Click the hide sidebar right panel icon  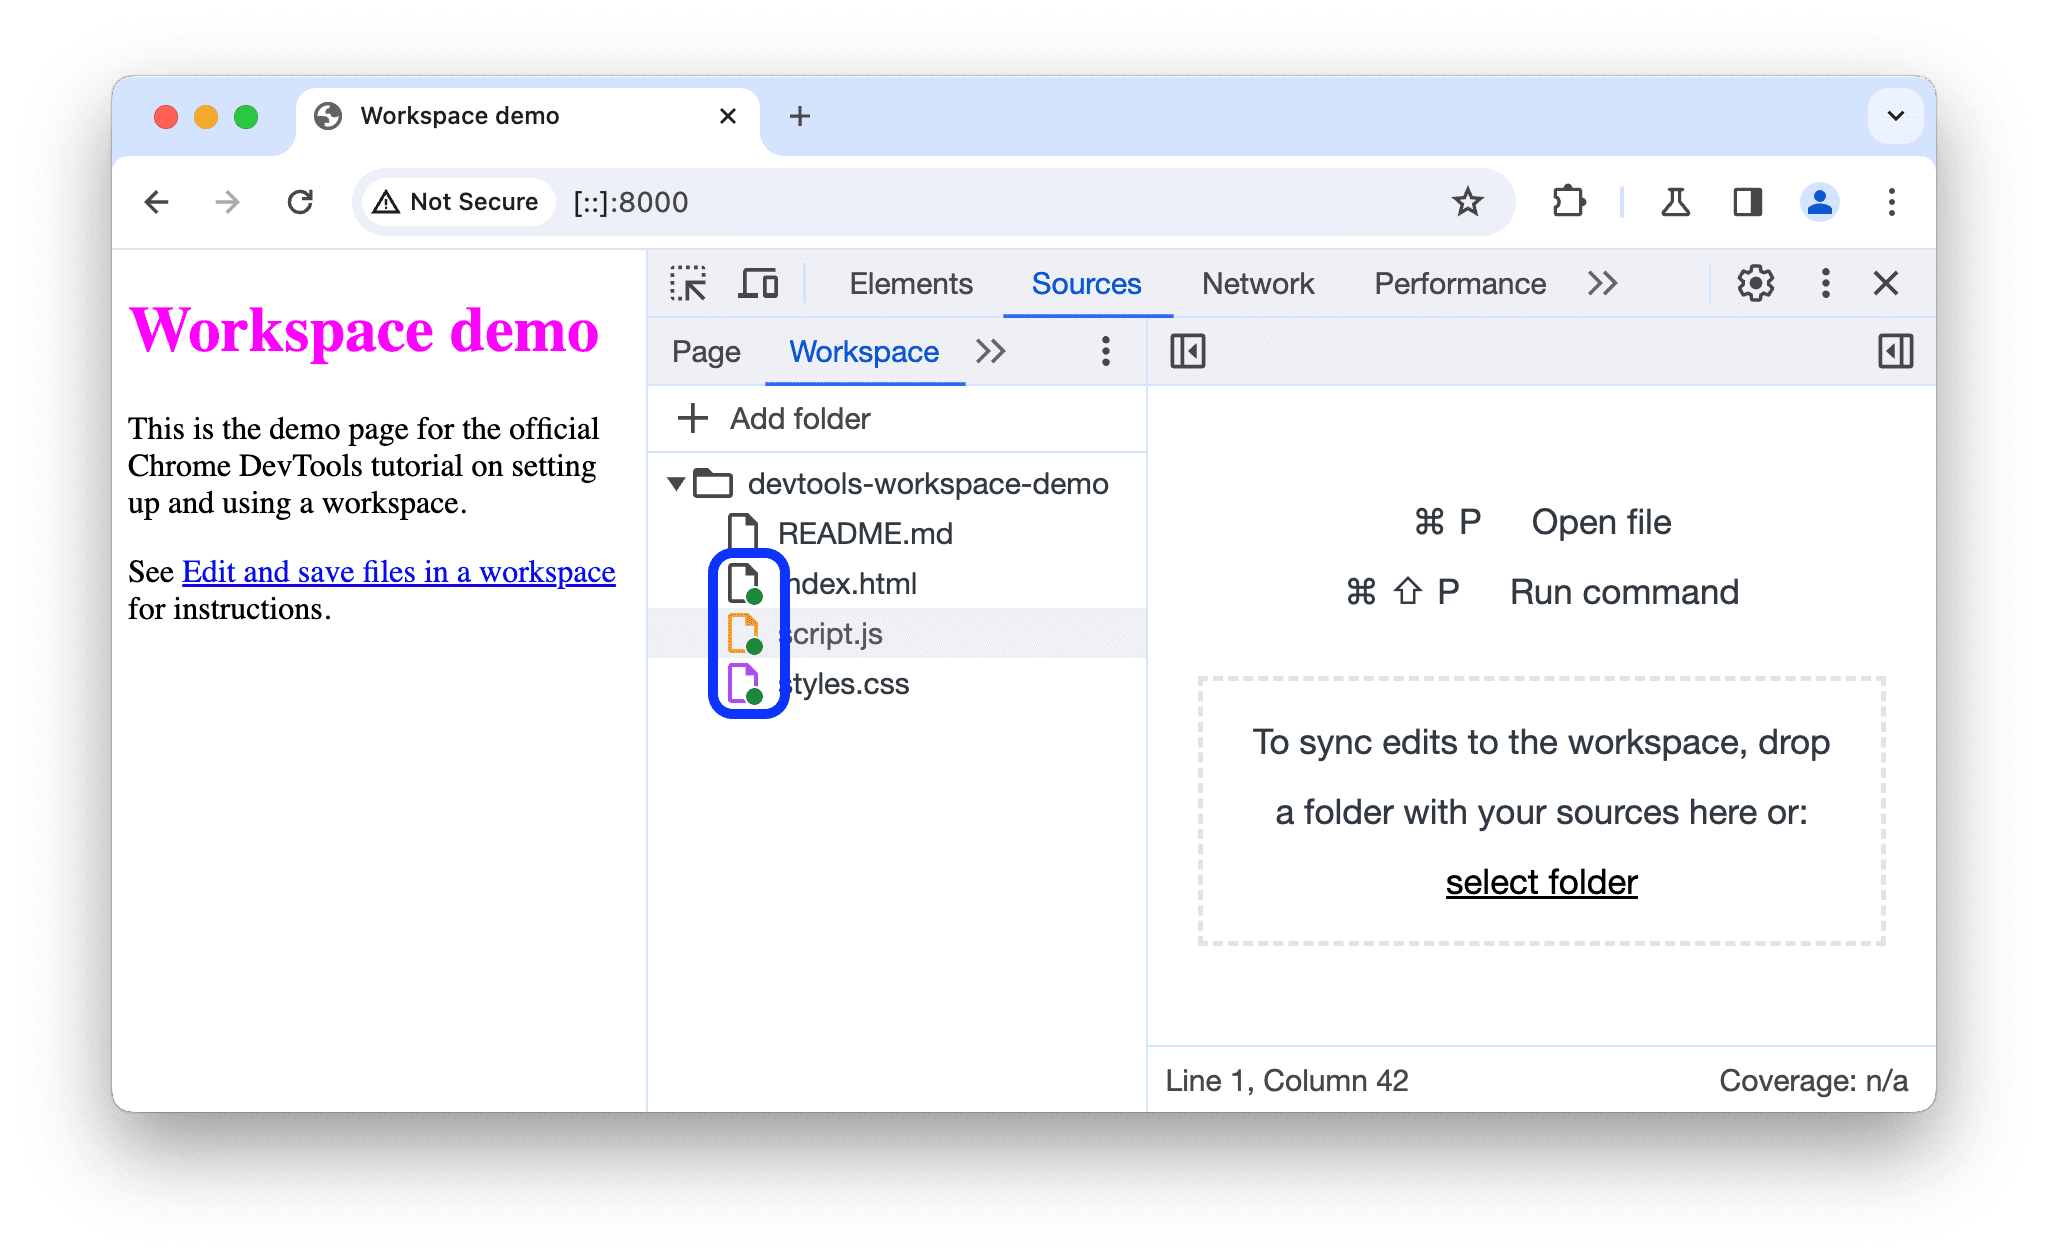(x=1894, y=351)
